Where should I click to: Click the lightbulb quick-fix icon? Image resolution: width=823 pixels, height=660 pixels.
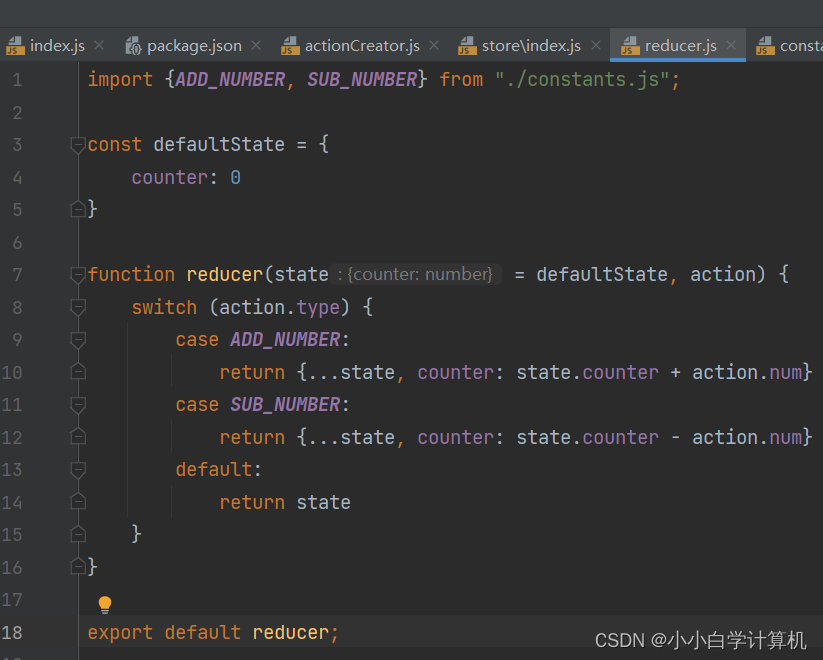pos(105,604)
